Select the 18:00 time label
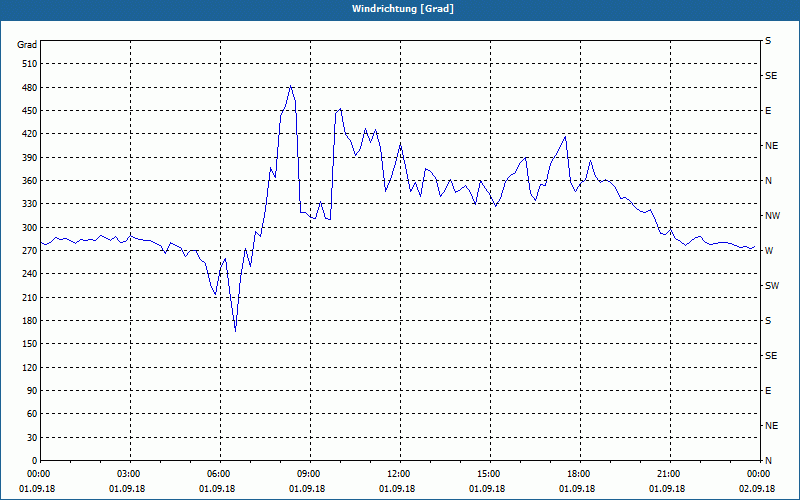Screen dimensions: 800x500 coord(580,474)
